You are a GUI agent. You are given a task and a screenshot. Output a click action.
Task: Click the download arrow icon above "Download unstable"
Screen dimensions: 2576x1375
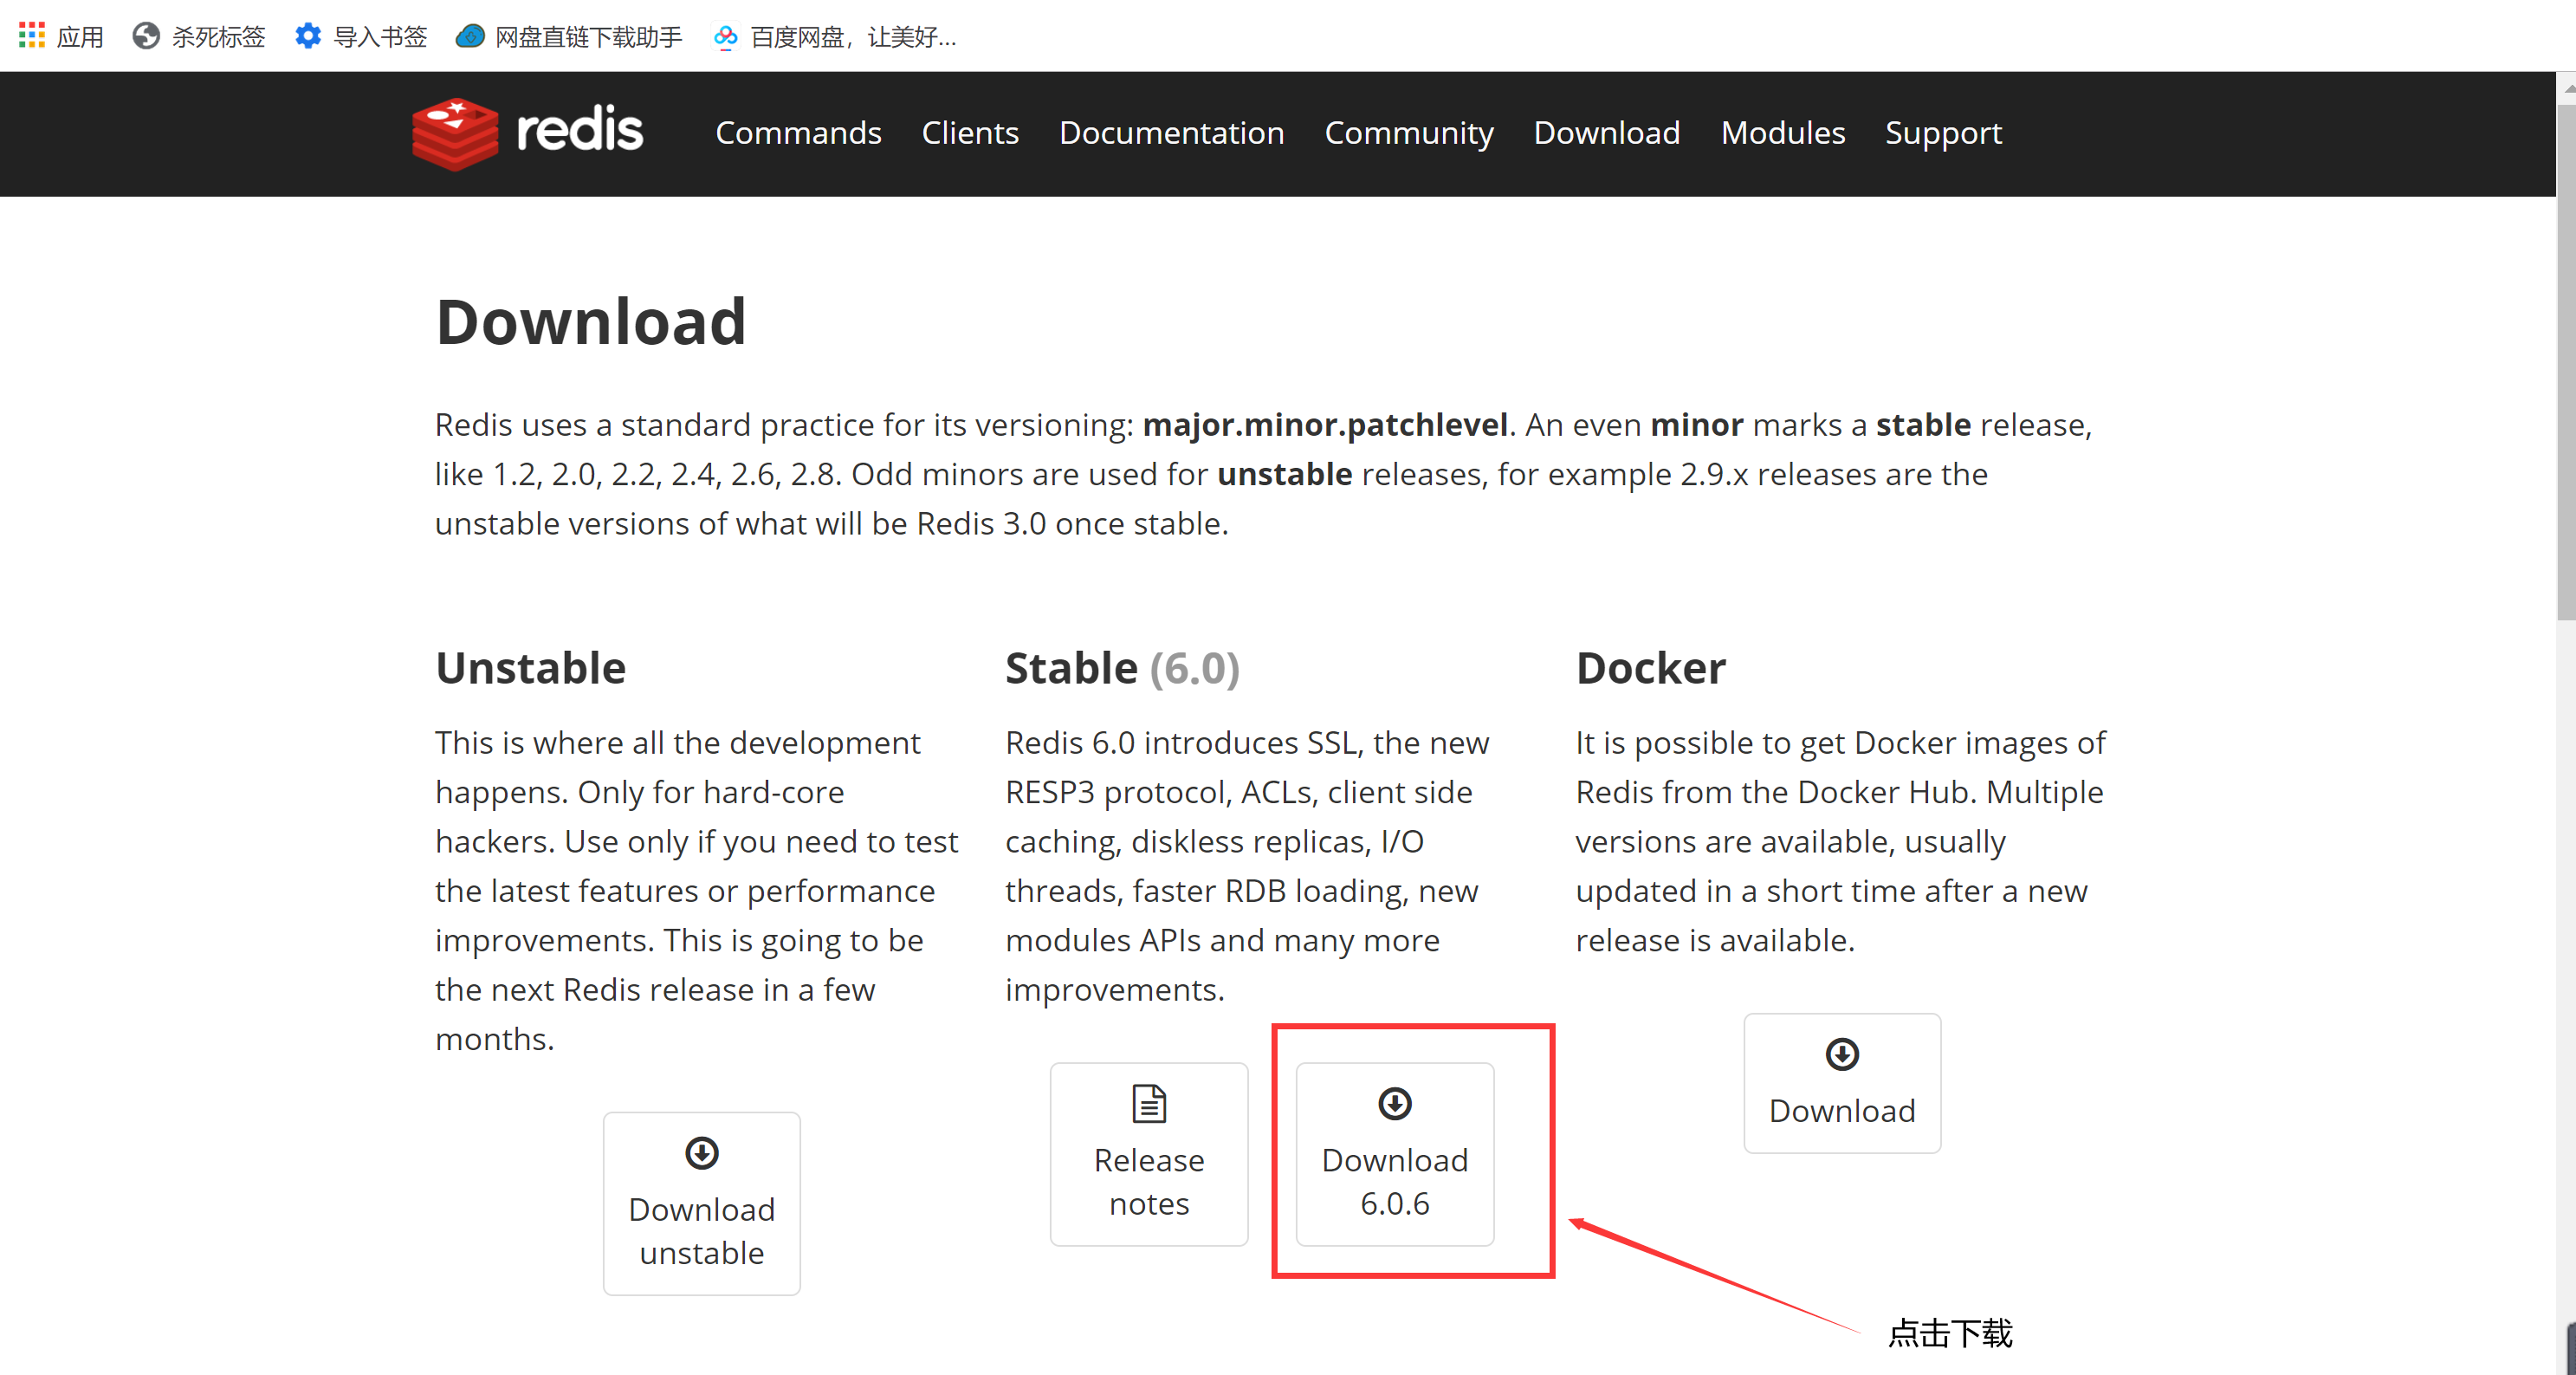(x=702, y=1152)
